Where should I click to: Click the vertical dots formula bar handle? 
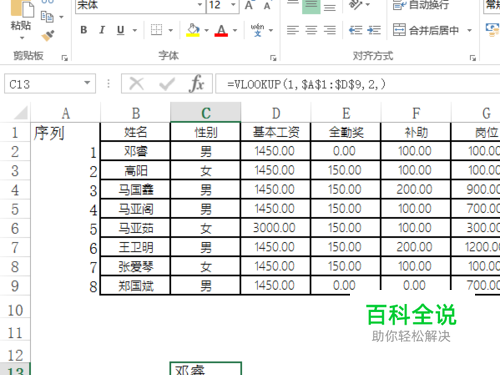[108, 83]
